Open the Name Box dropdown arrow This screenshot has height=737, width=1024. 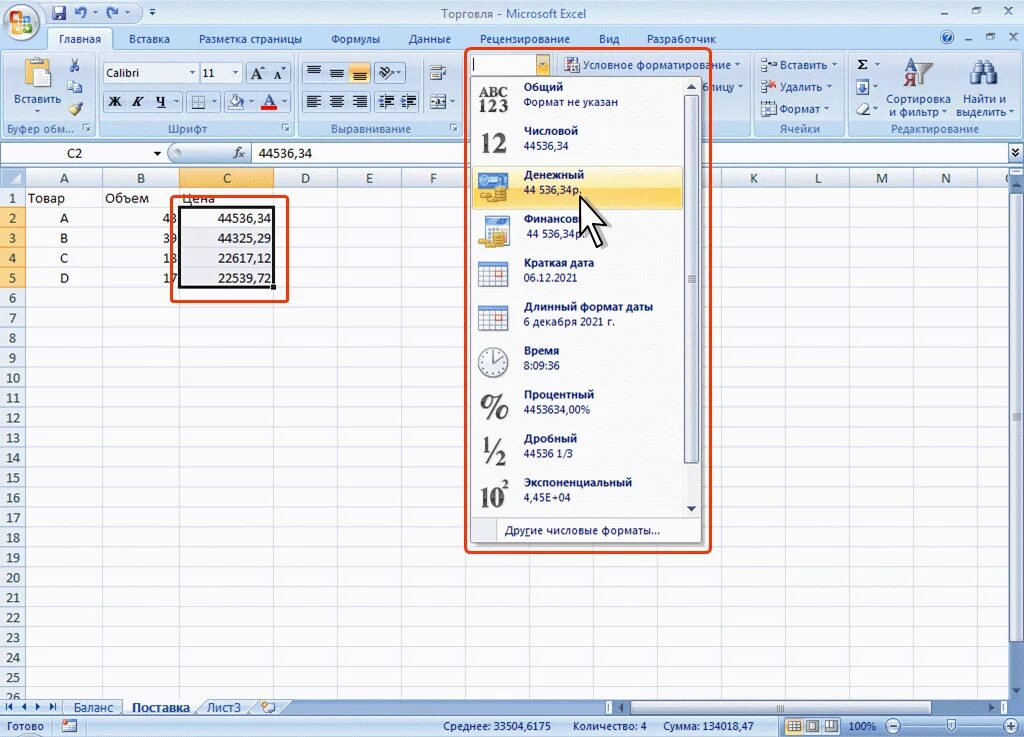157,153
